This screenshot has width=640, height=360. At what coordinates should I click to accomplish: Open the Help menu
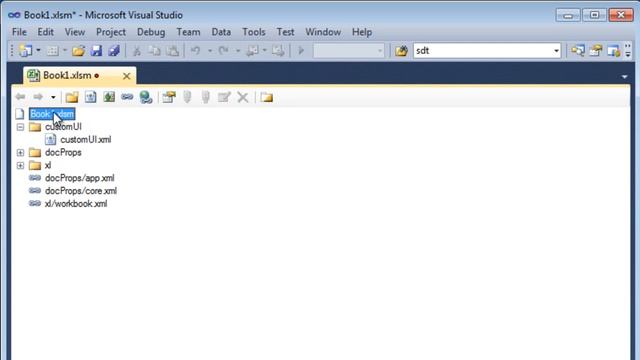pyautogui.click(x=362, y=32)
